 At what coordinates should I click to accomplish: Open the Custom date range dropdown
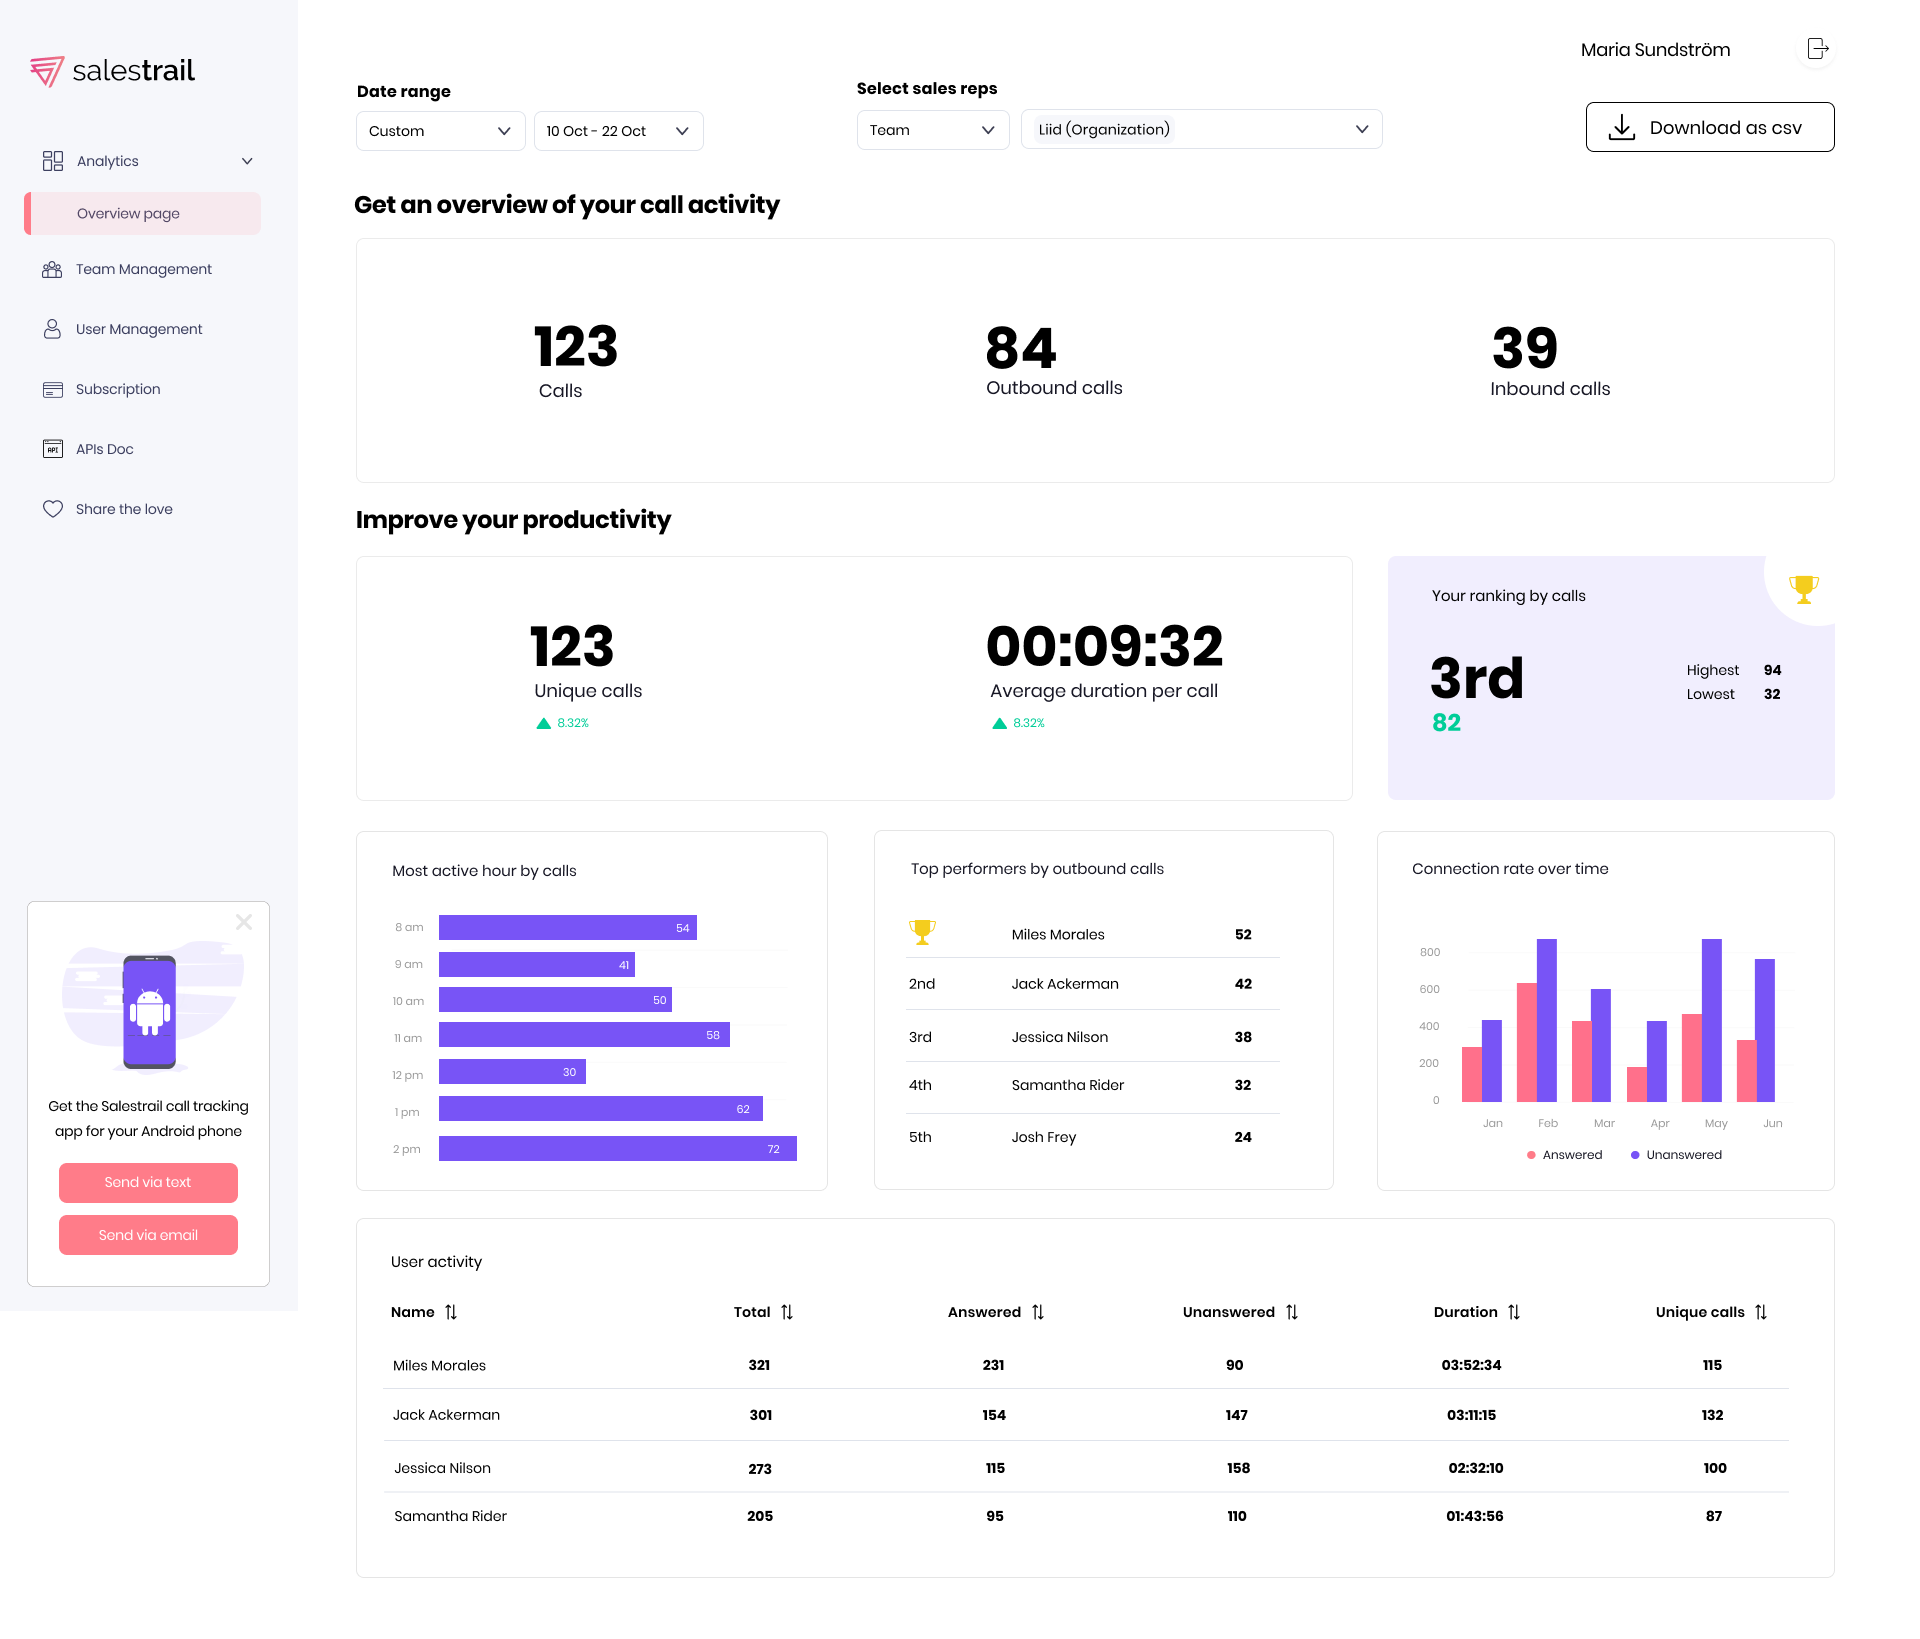(440, 131)
